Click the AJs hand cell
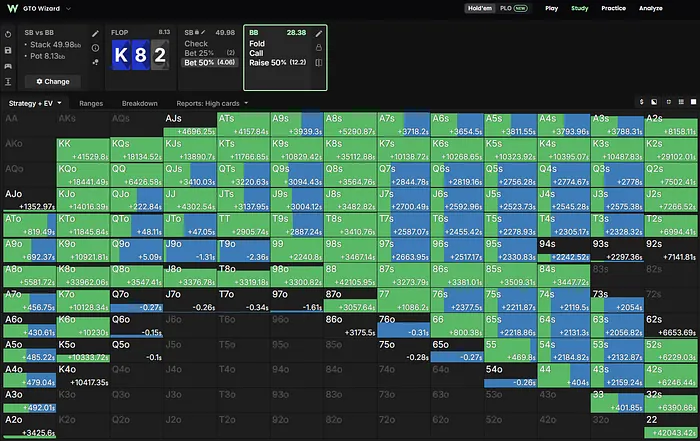The image size is (700, 441). click(x=190, y=125)
